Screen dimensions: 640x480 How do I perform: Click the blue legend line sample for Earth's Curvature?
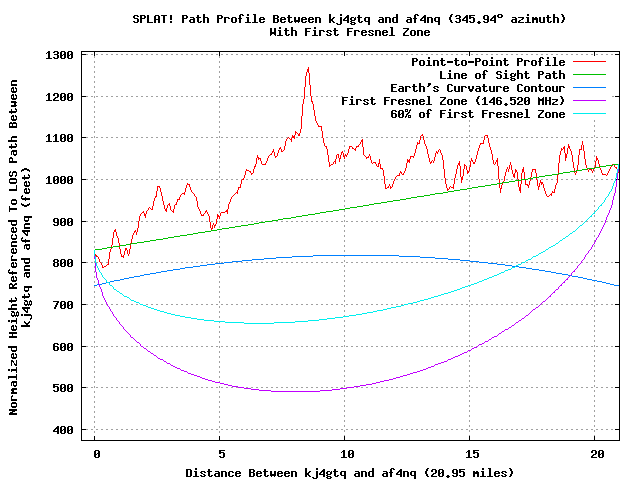pyautogui.click(x=589, y=88)
